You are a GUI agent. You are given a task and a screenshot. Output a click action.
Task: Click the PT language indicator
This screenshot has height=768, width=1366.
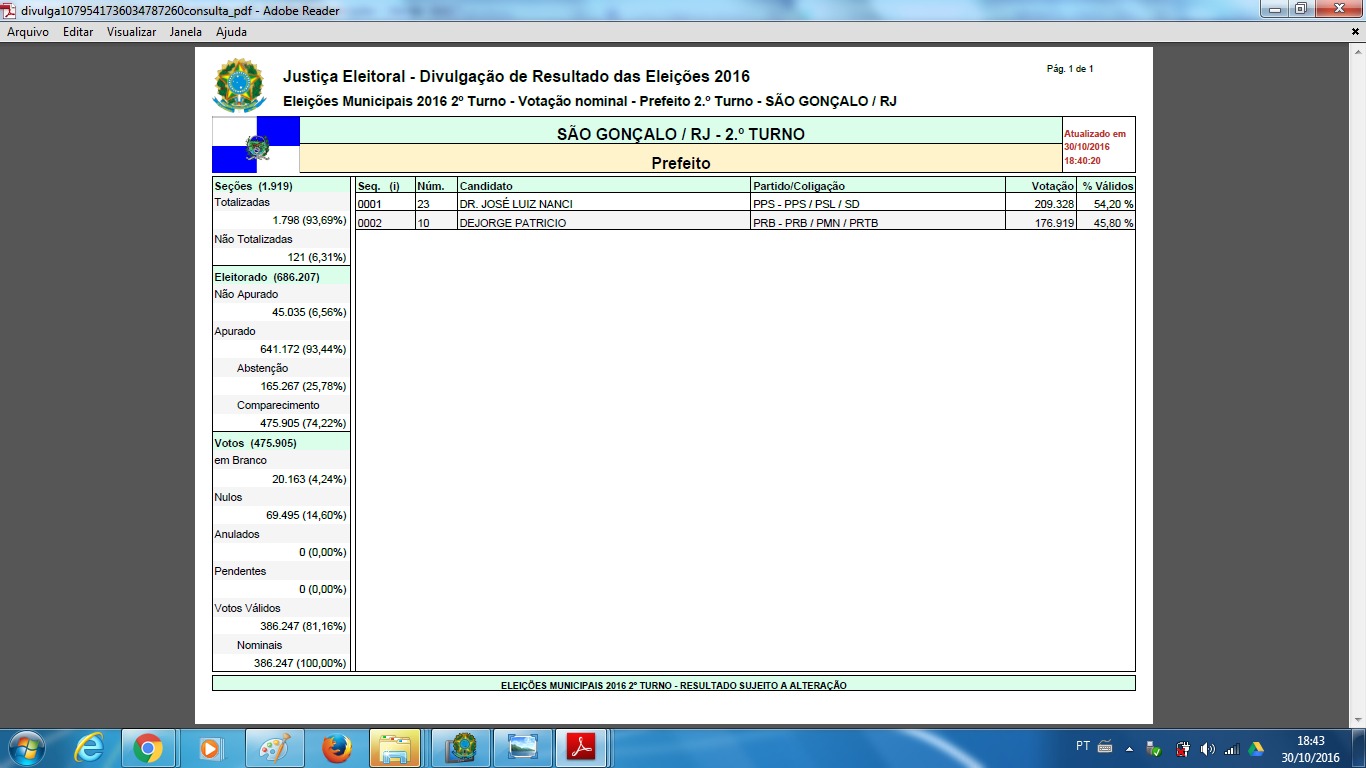point(1083,746)
